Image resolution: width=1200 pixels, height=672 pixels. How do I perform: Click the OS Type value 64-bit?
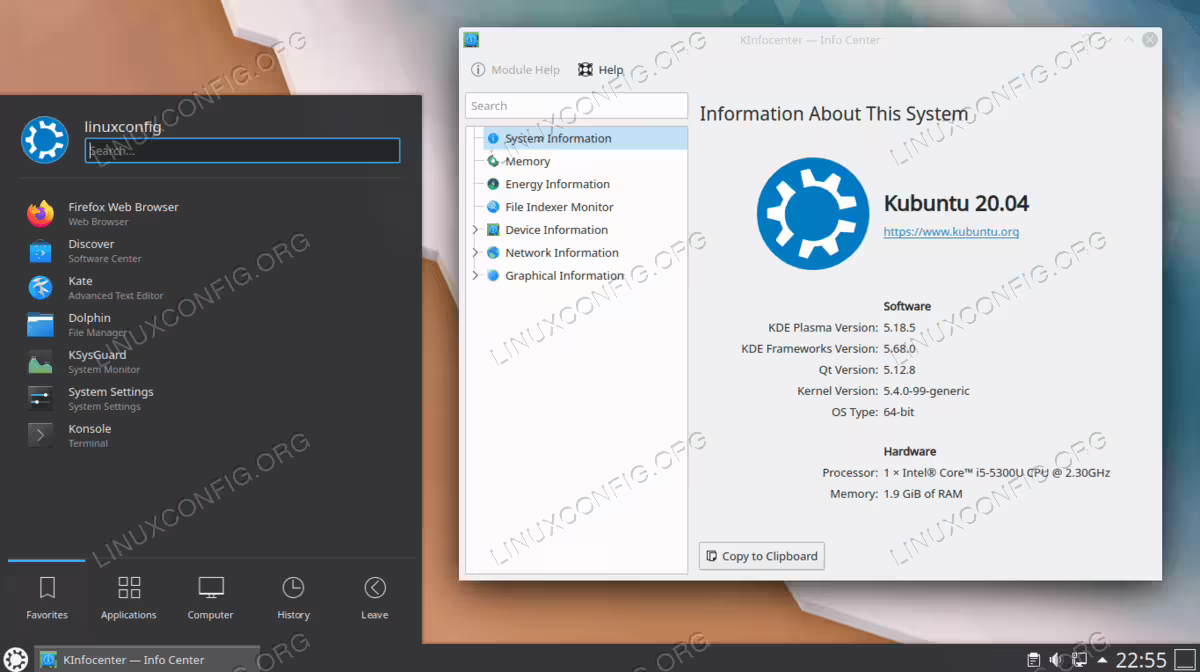[x=899, y=412]
